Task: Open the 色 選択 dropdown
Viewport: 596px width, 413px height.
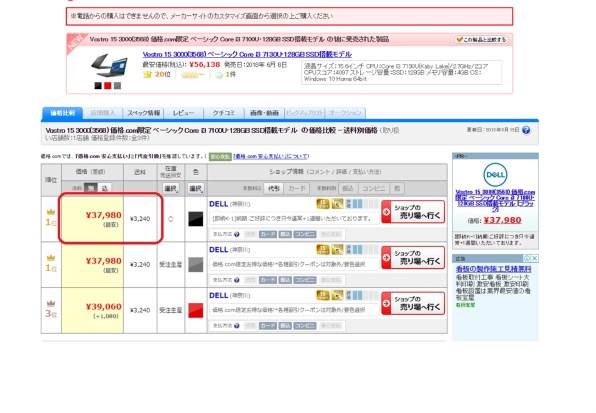Action: (x=196, y=188)
